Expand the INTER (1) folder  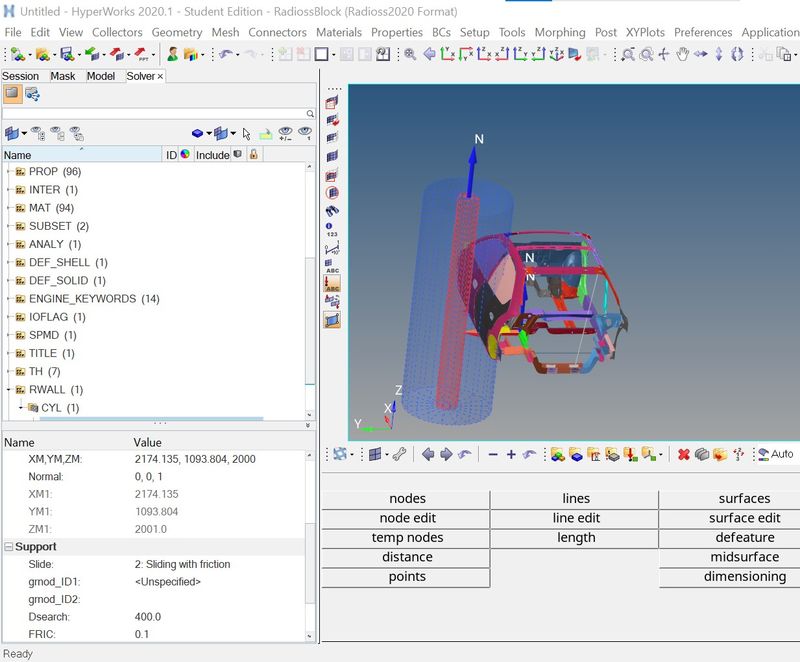point(8,190)
